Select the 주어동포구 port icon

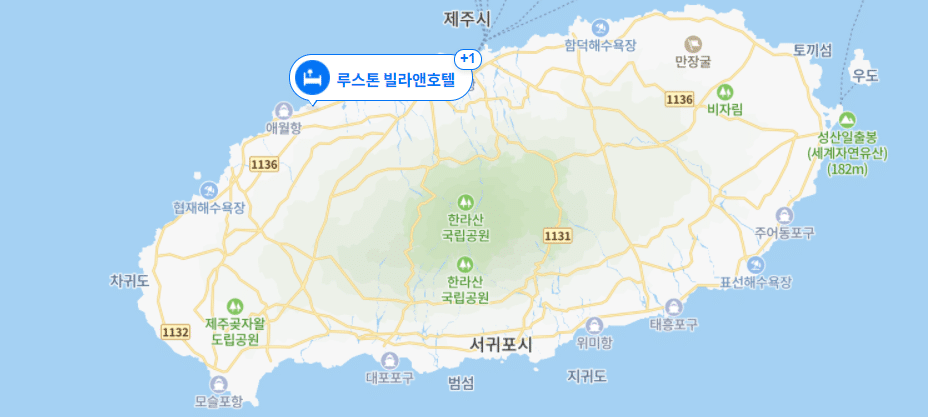[x=784, y=215]
